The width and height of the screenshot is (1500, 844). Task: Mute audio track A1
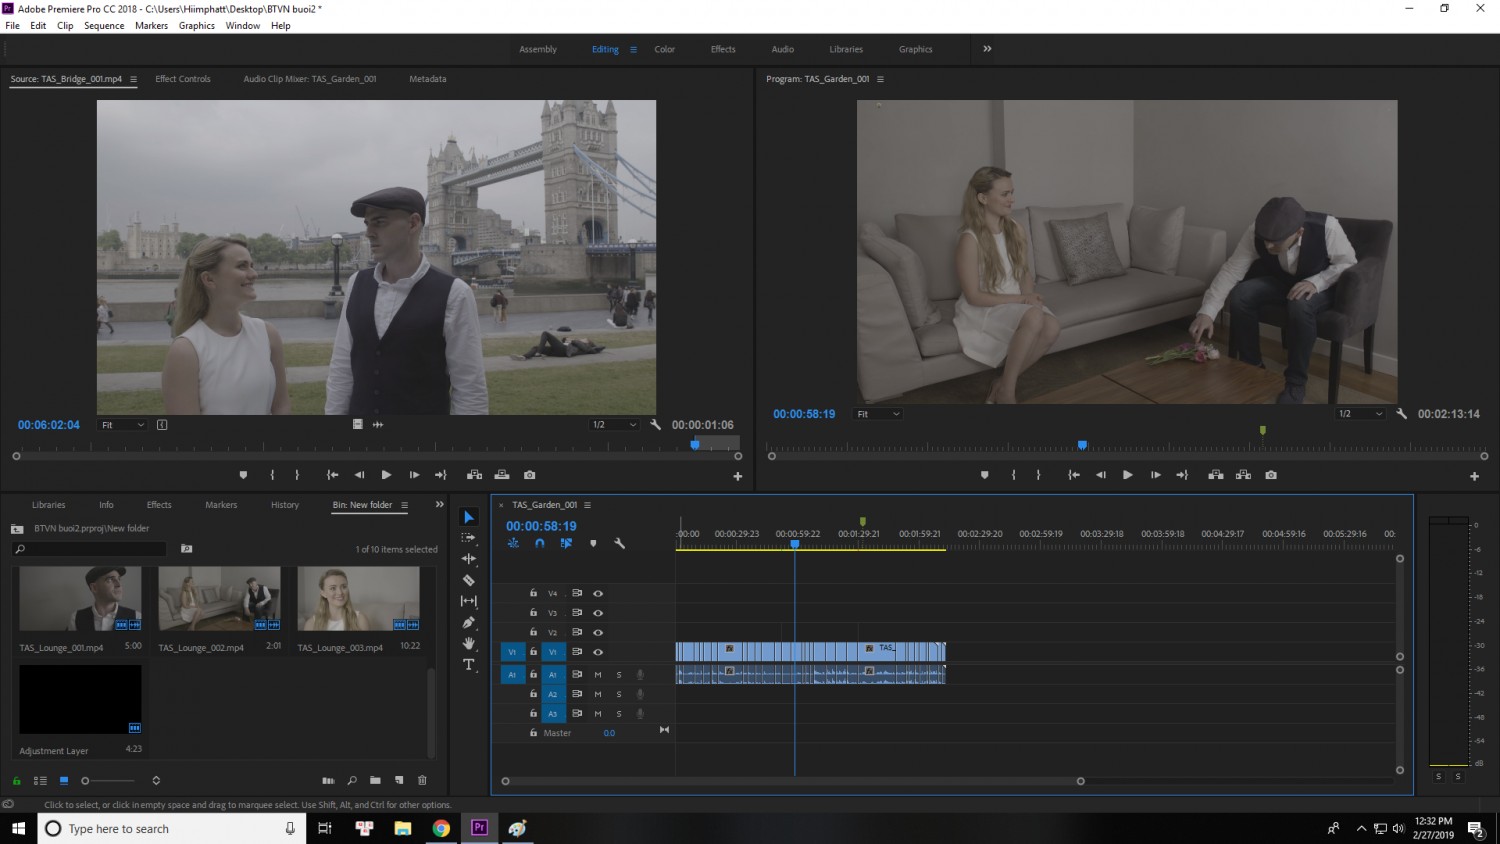[598, 675]
